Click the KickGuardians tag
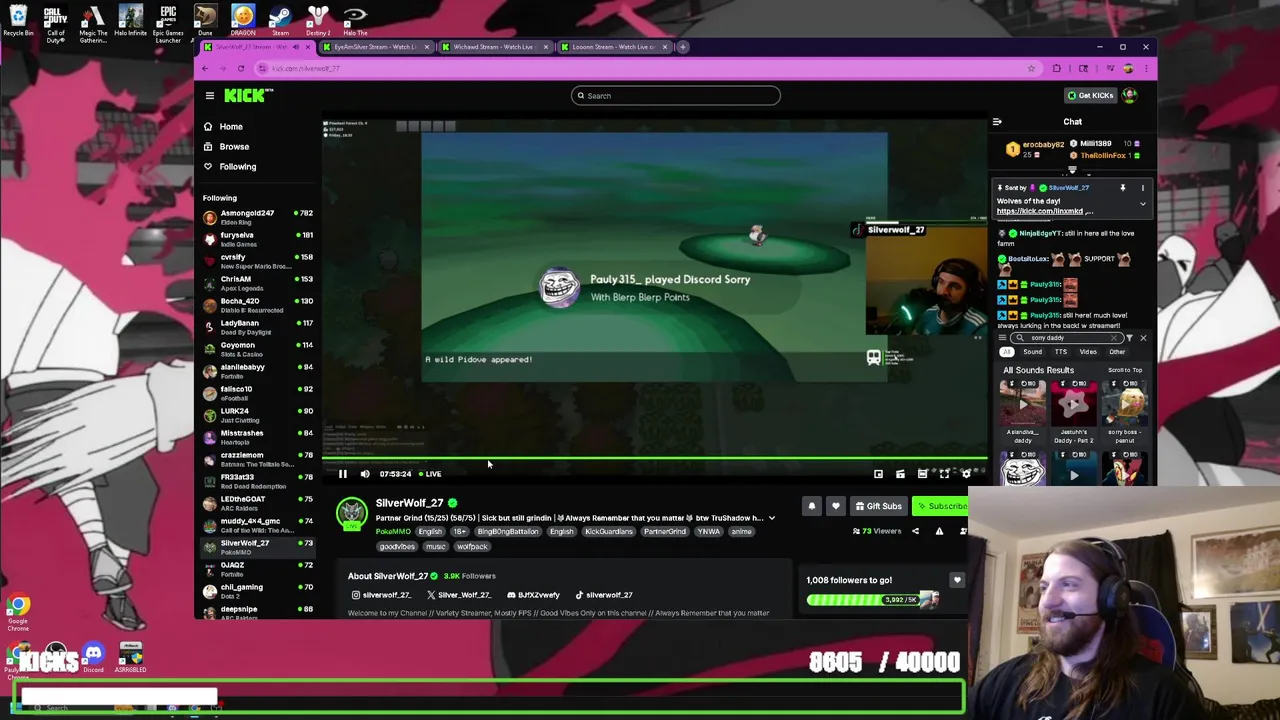Image resolution: width=1280 pixels, height=720 pixels. 608,532
